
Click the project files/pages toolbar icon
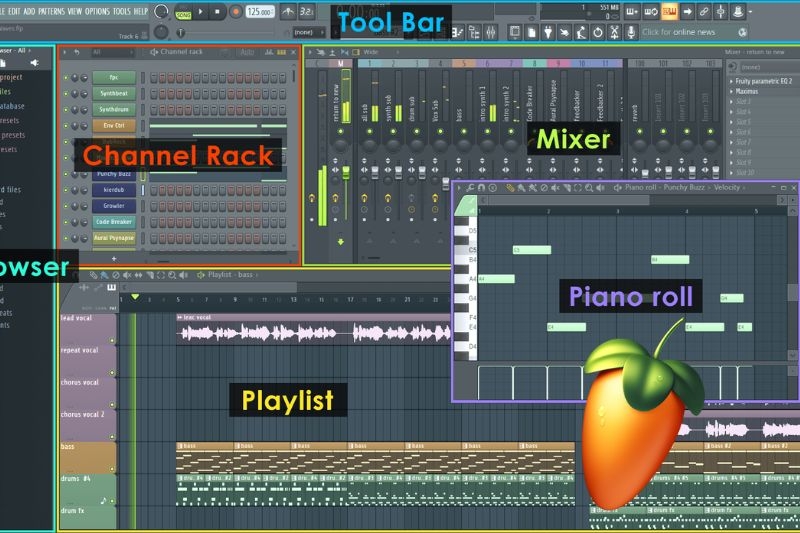[532, 33]
